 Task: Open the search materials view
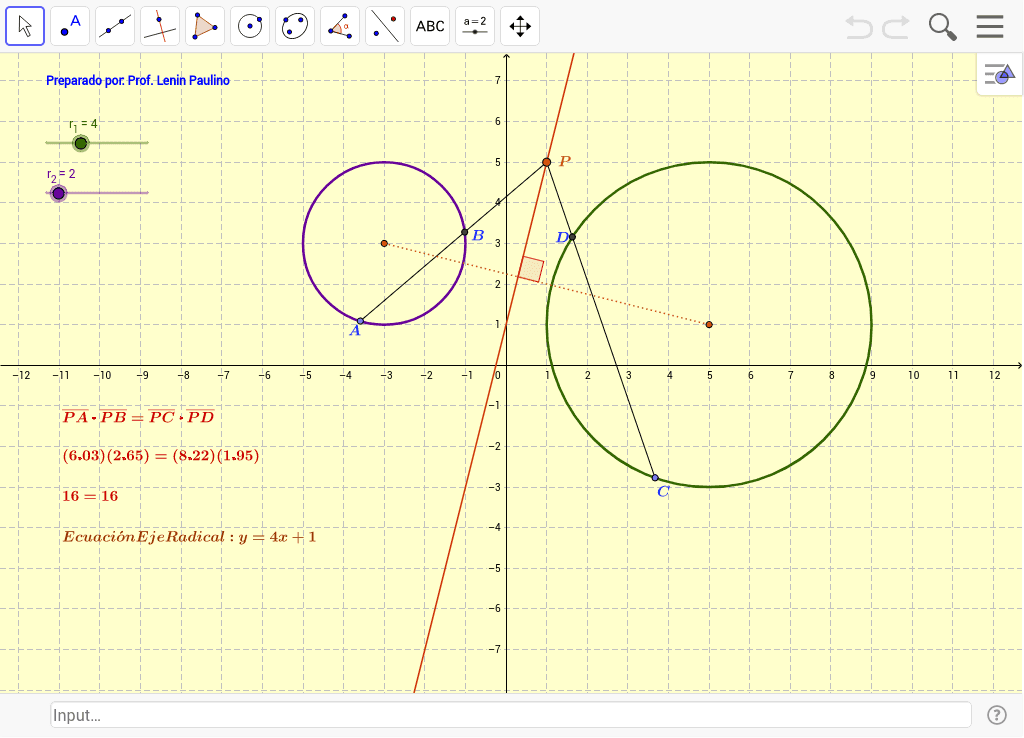[x=941, y=27]
